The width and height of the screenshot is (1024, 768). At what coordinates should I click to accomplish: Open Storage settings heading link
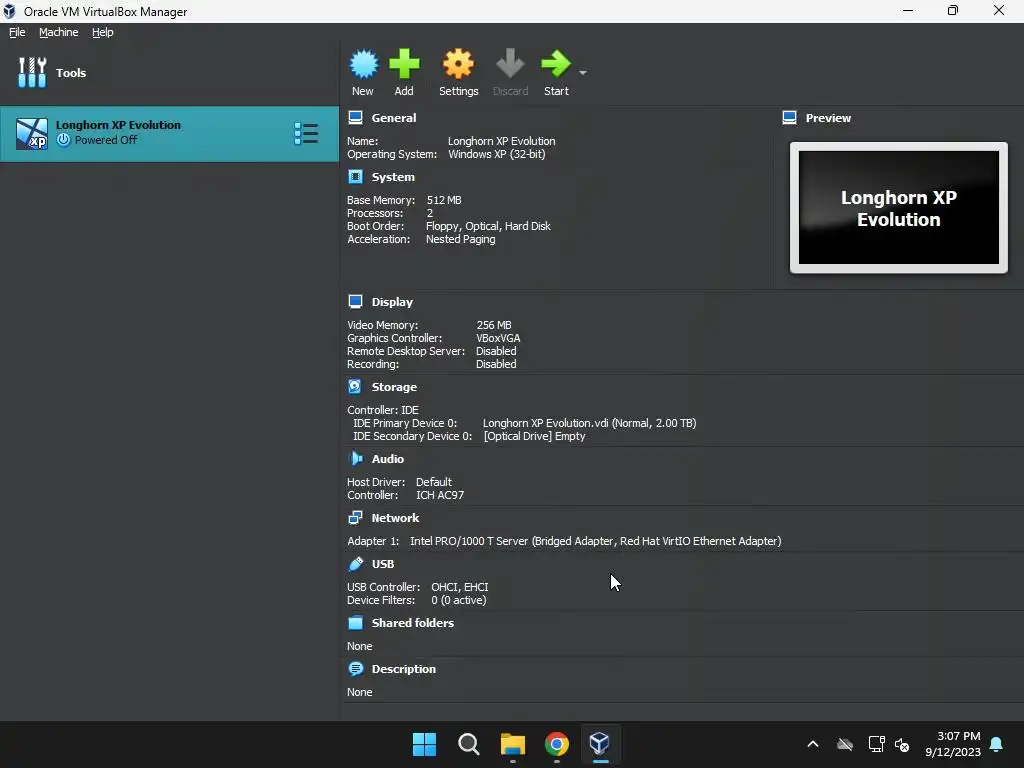(394, 387)
